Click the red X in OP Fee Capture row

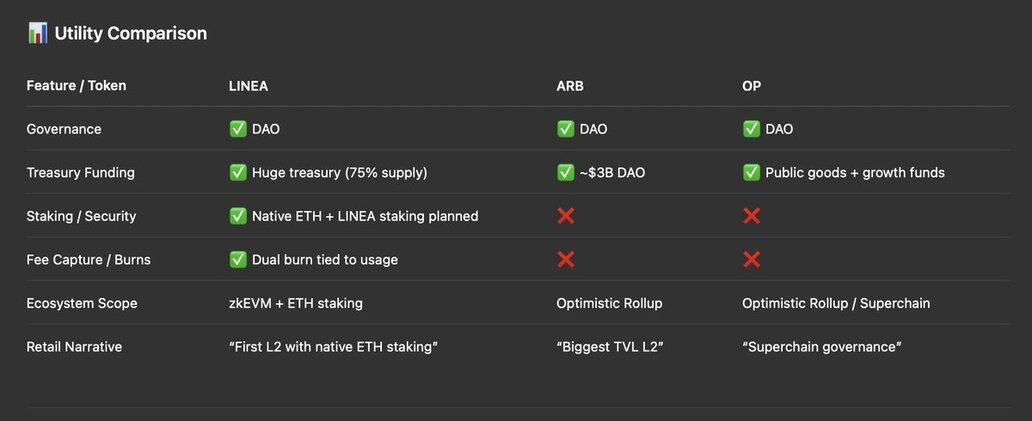(x=751, y=259)
